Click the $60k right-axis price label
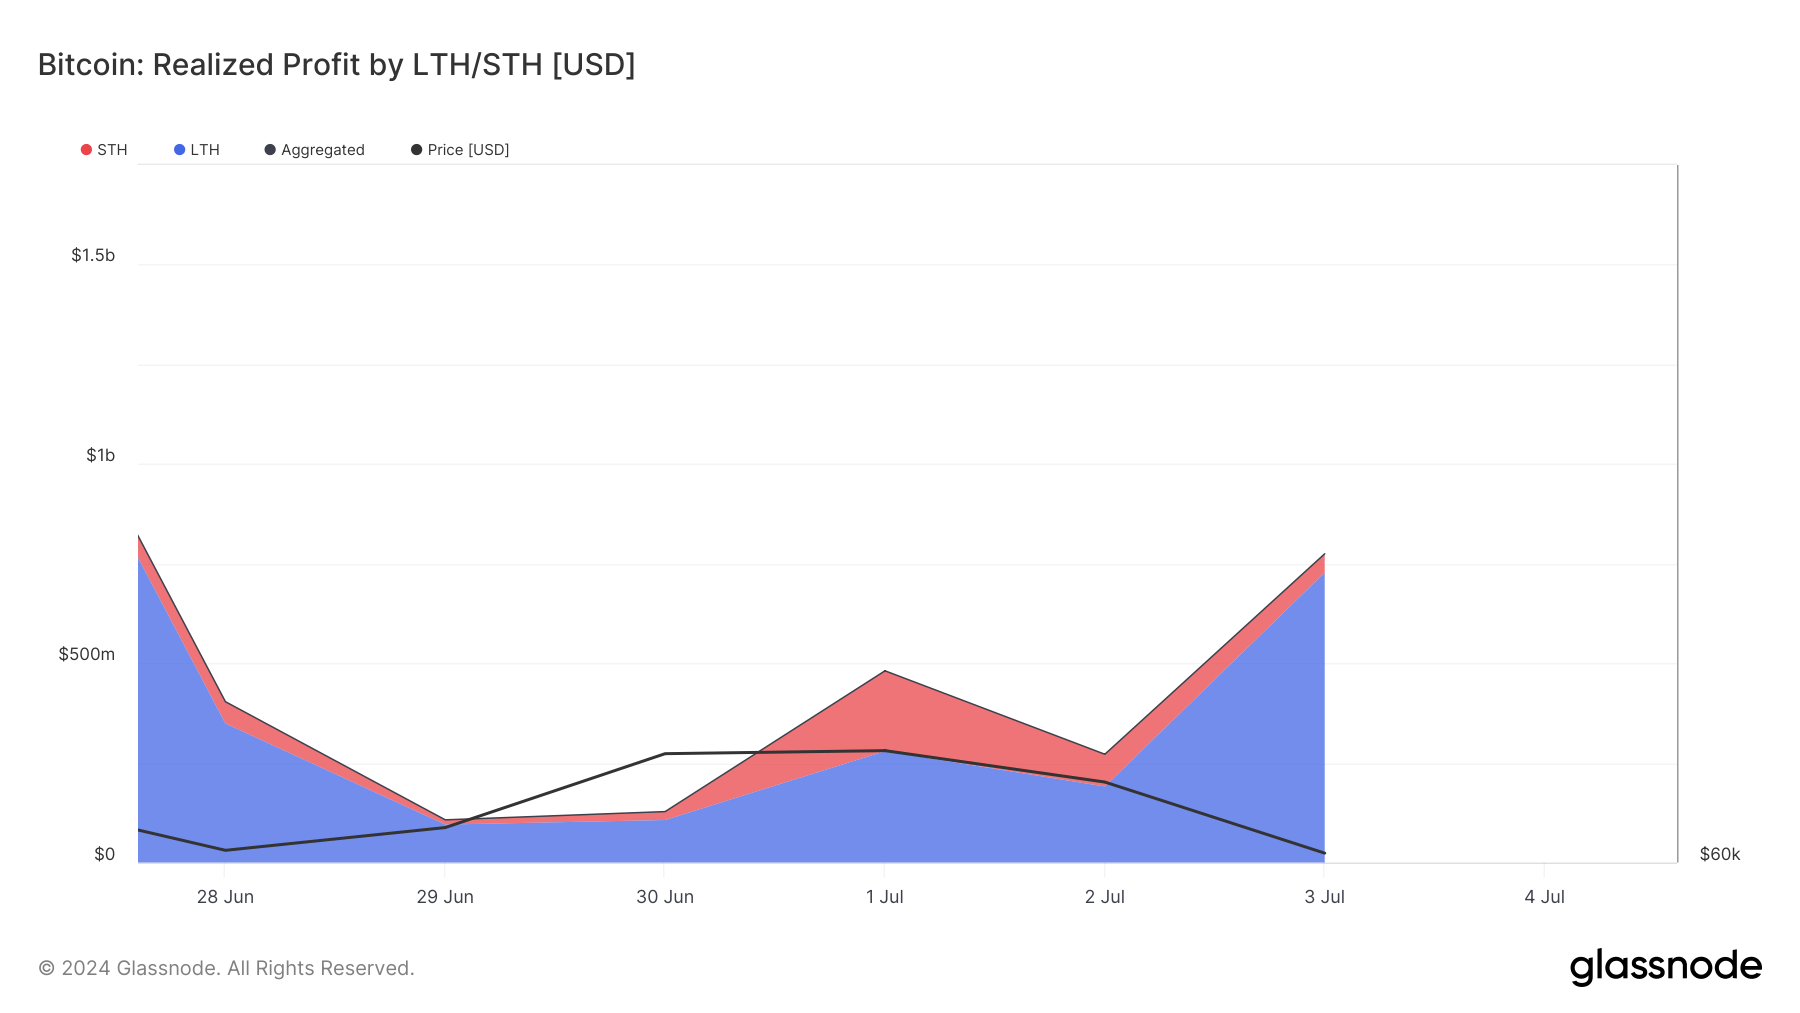This screenshot has height=1013, width=1800. pyautogui.click(x=1720, y=854)
